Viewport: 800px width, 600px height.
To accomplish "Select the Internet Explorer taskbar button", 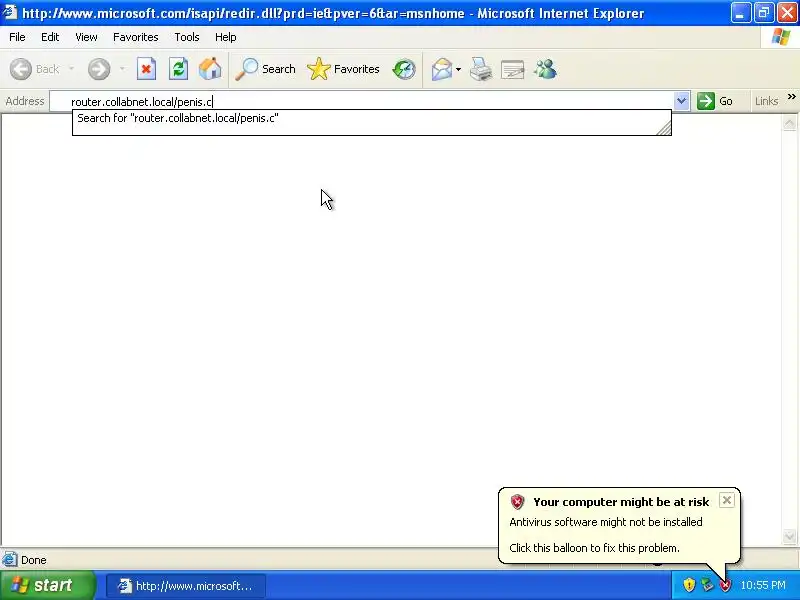I will (186, 586).
